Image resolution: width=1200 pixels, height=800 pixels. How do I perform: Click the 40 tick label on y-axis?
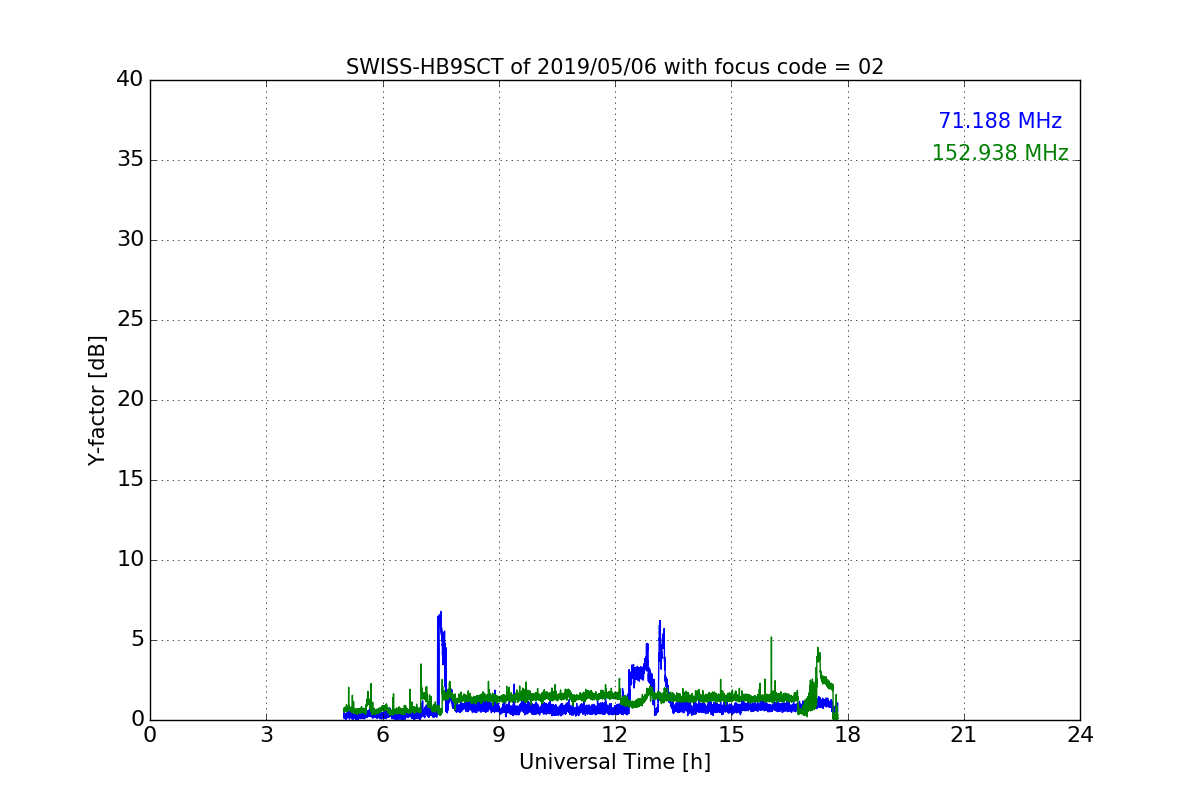[130, 80]
